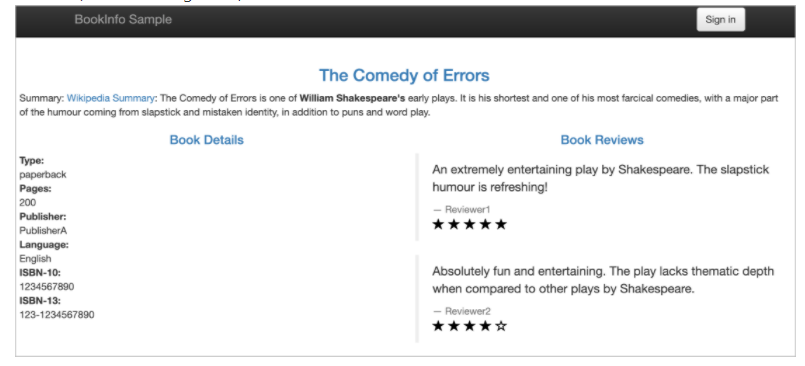Click the Book Details heading
Screen dimensions: 805x366
[206, 140]
